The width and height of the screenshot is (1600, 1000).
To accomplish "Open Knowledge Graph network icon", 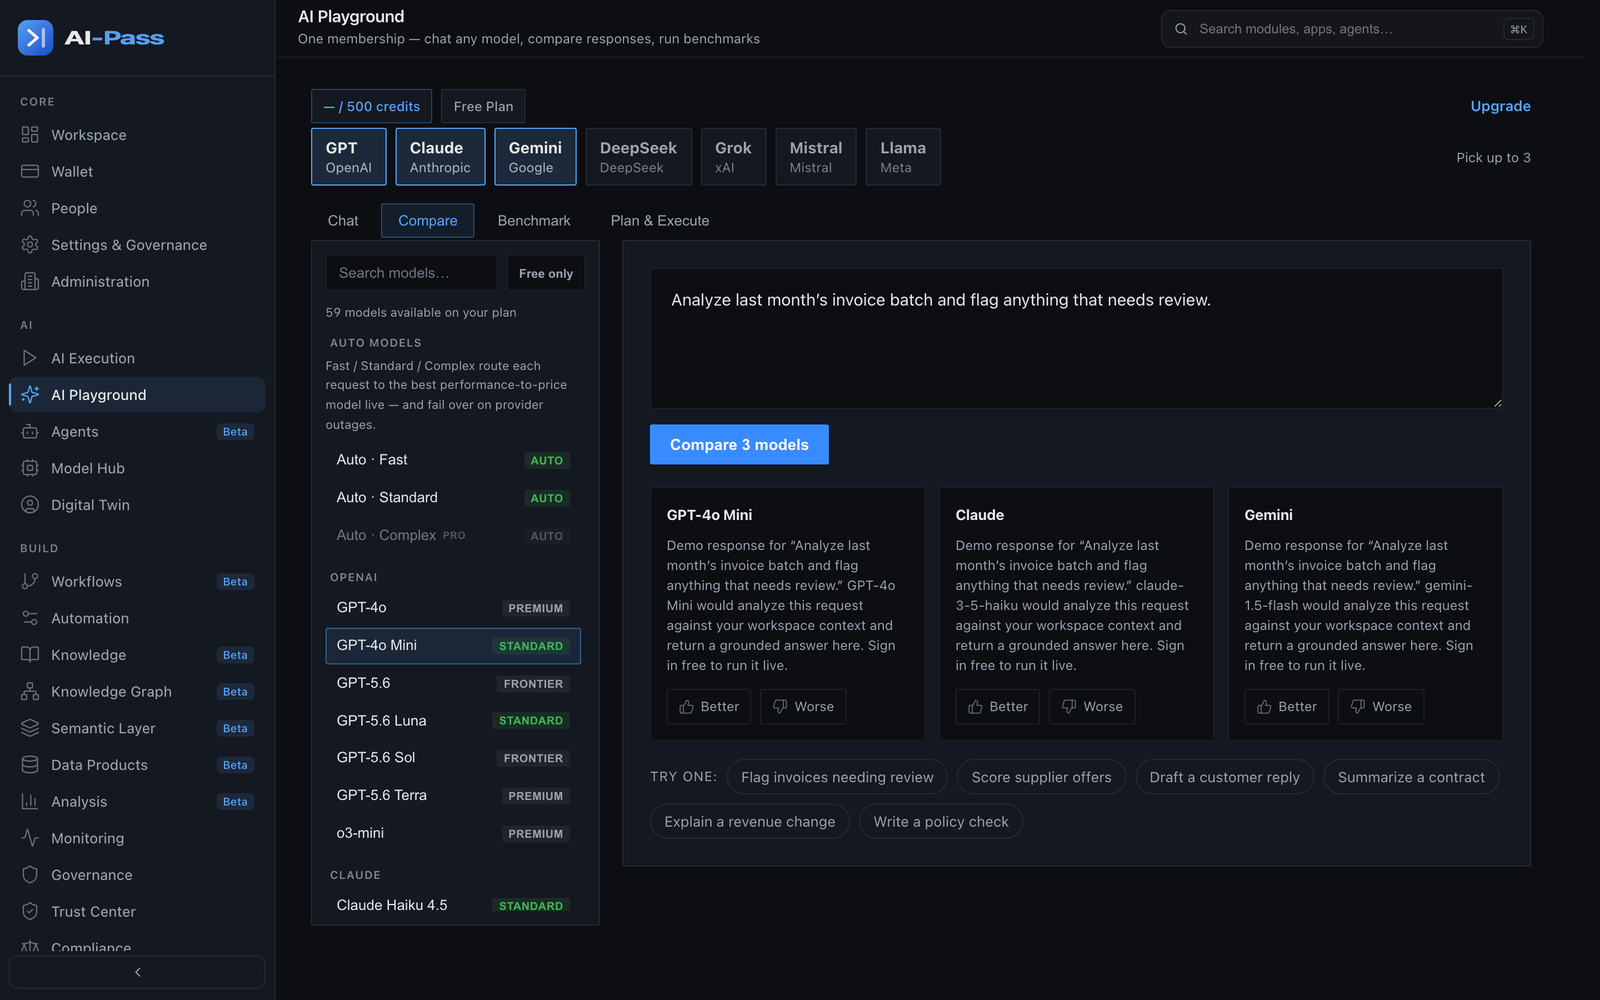I will pyautogui.click(x=30, y=692).
